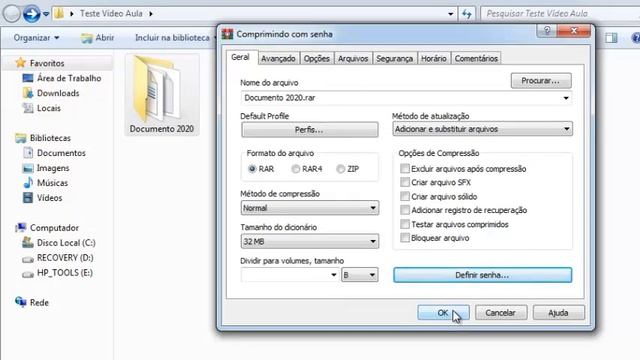Click the Músicas note icon
This screenshot has height=360, width=640.
[28, 183]
